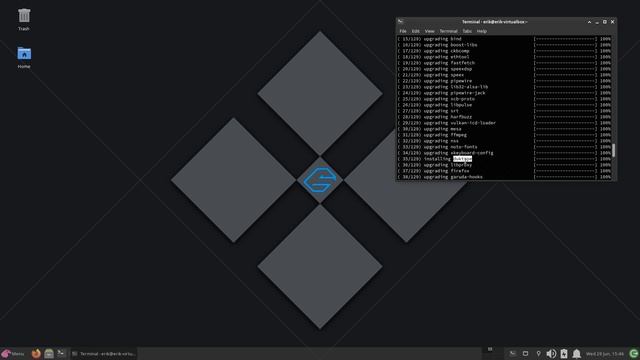
Task: Open the Home folder desktop icon
Action: point(24,57)
